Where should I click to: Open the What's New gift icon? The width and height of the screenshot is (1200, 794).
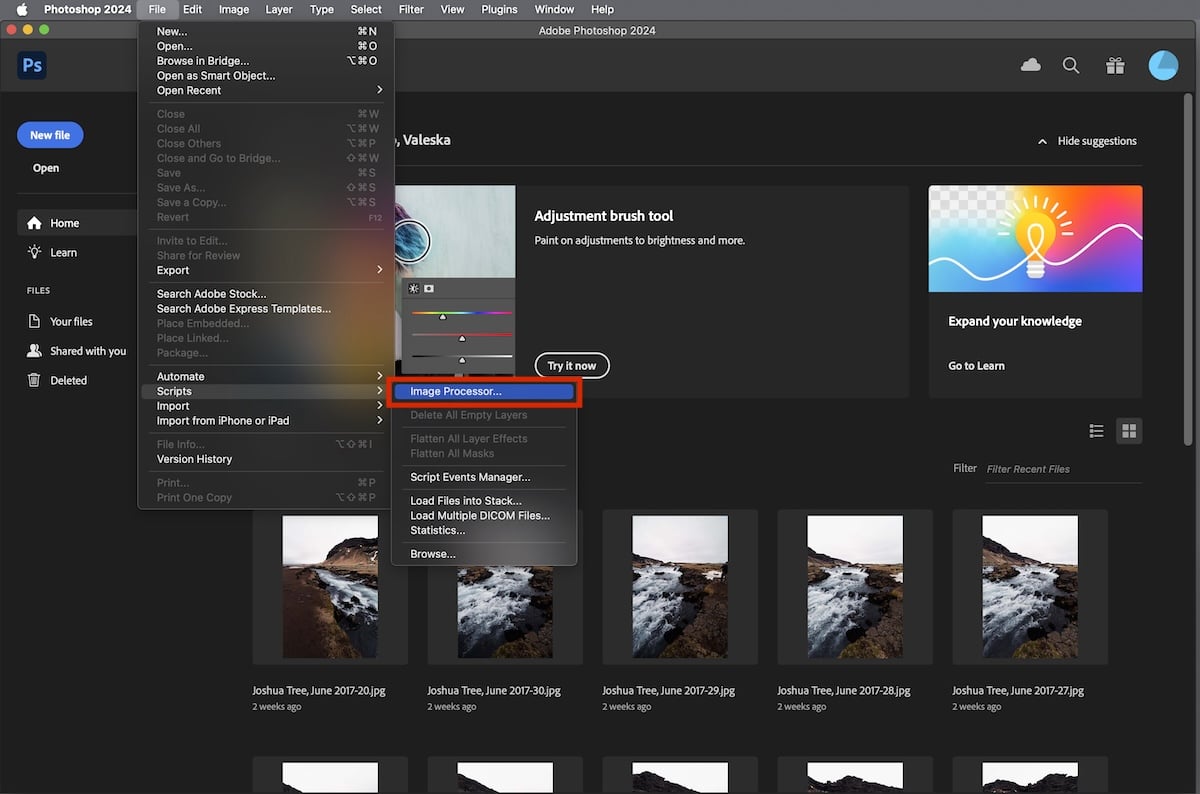[x=1115, y=64]
